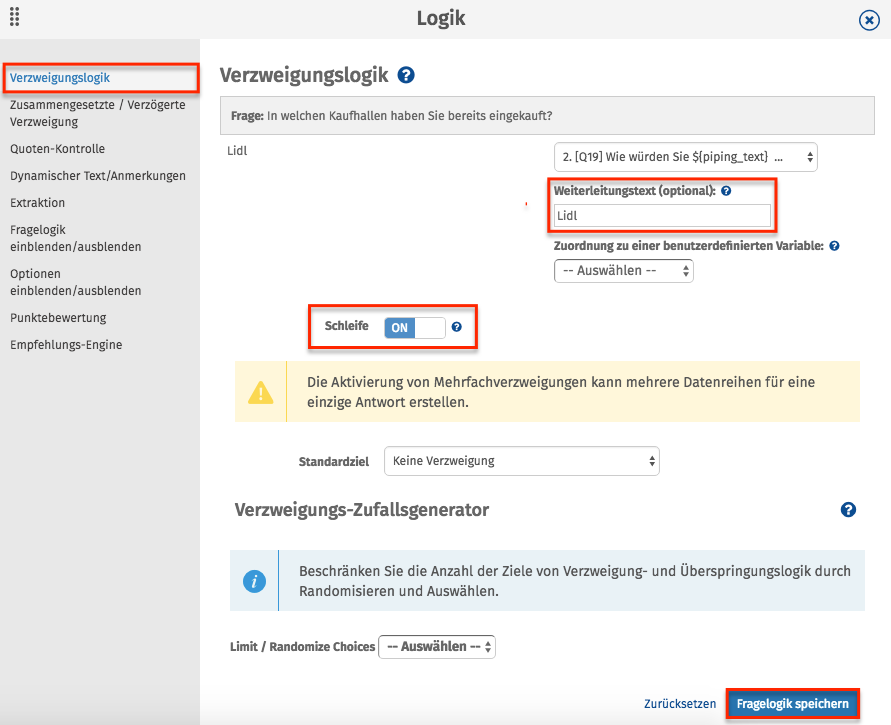
Task: Open the Standardziel dropdown
Action: [x=521, y=461]
